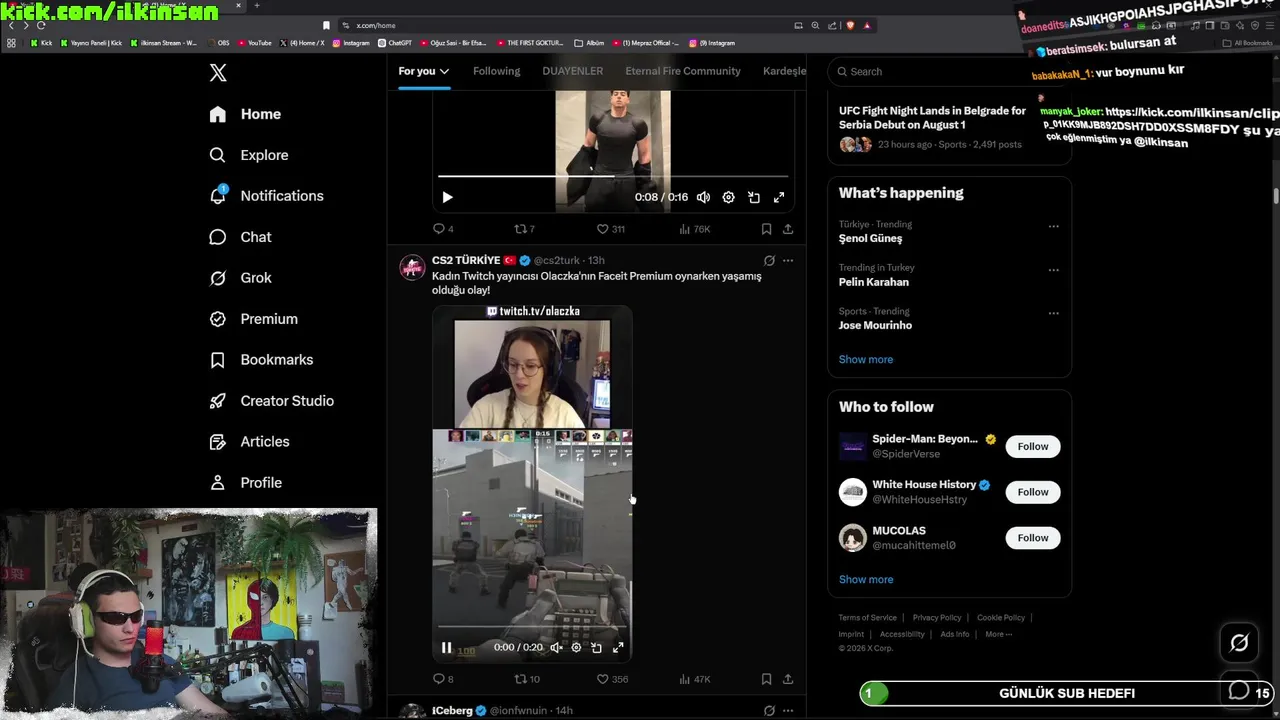This screenshot has height=720, width=1280.
Task: Open the Chat section
Action: click(240, 237)
